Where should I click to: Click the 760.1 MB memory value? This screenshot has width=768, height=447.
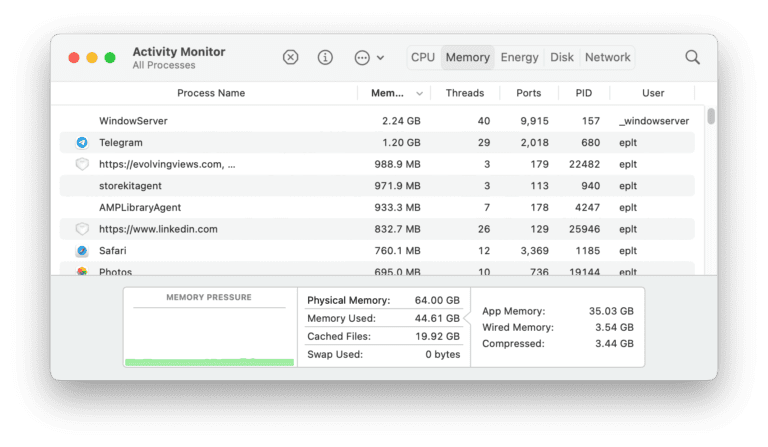point(397,251)
